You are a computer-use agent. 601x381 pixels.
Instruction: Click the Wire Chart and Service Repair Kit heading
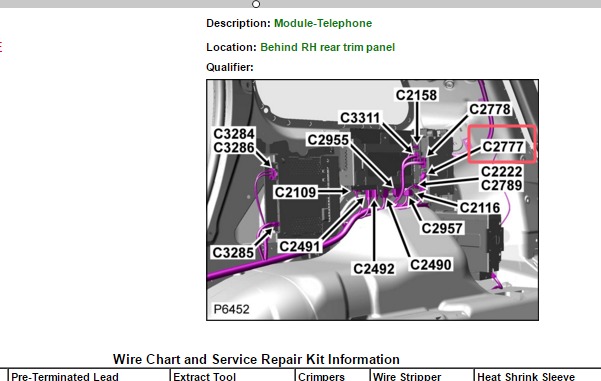[256, 359]
